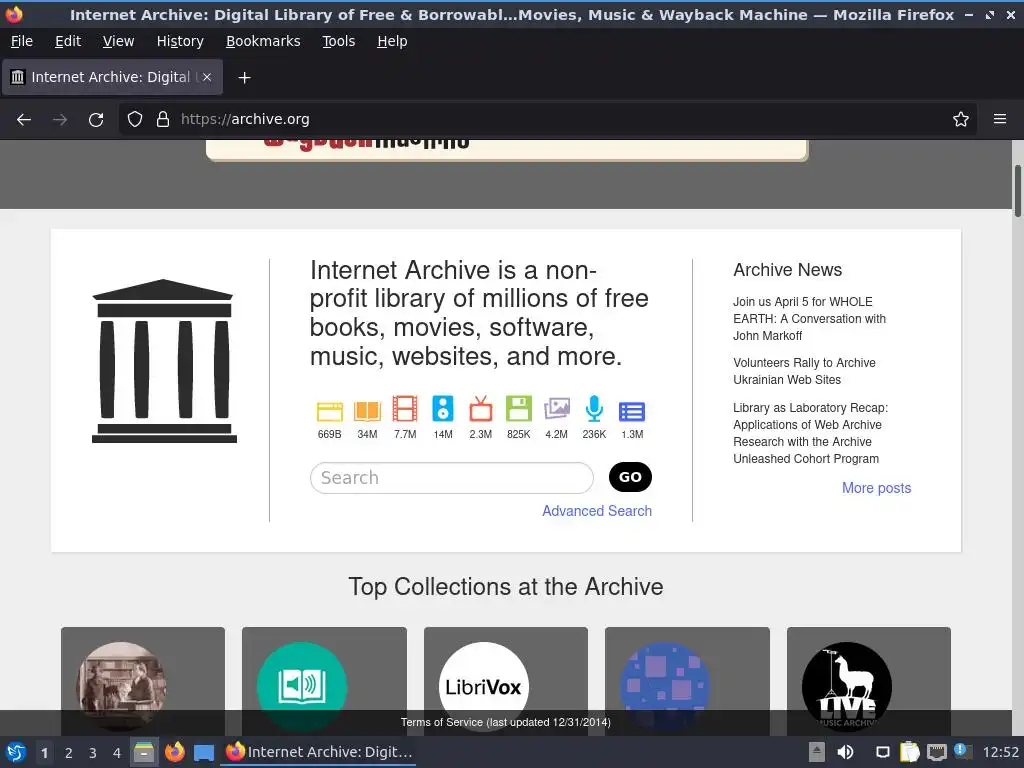Close the Internet Archive tab
The image size is (1024, 768).
pyautogui.click(x=207, y=77)
